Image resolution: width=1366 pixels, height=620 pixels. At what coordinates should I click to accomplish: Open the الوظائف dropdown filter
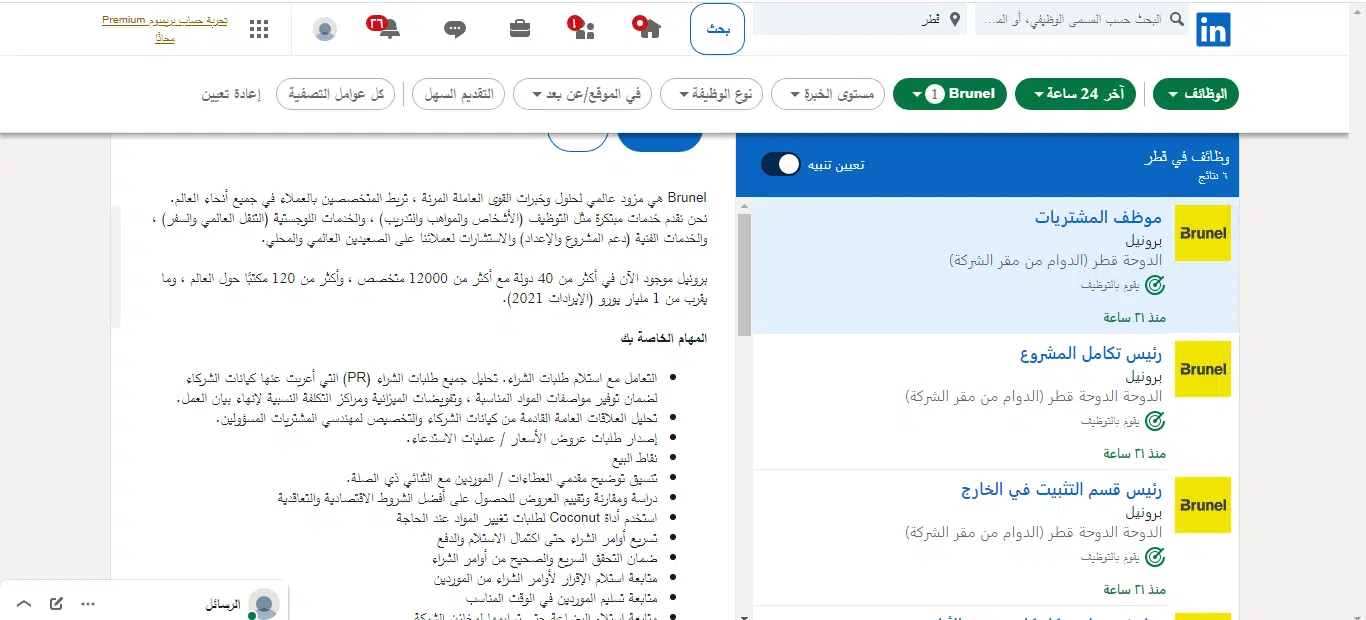point(1196,94)
